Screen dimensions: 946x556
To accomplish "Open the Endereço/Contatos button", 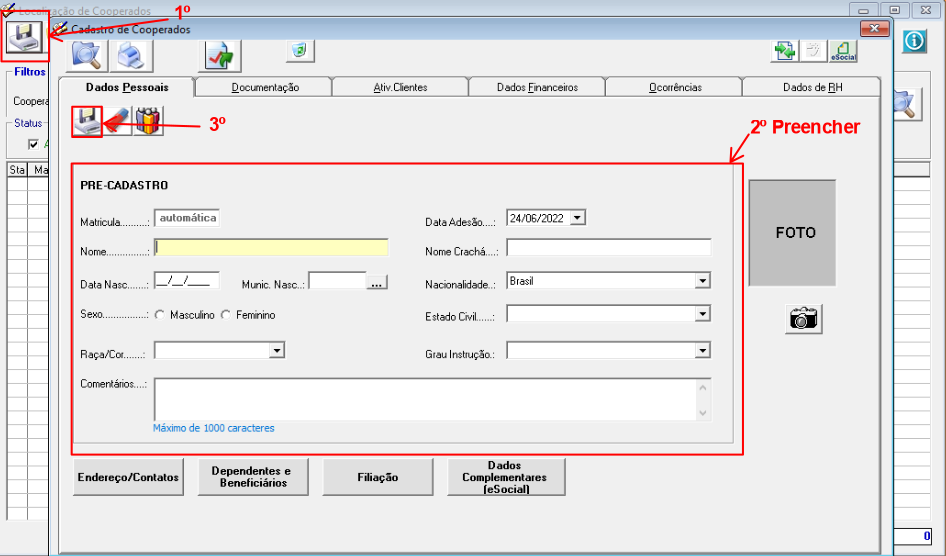I will [x=128, y=477].
